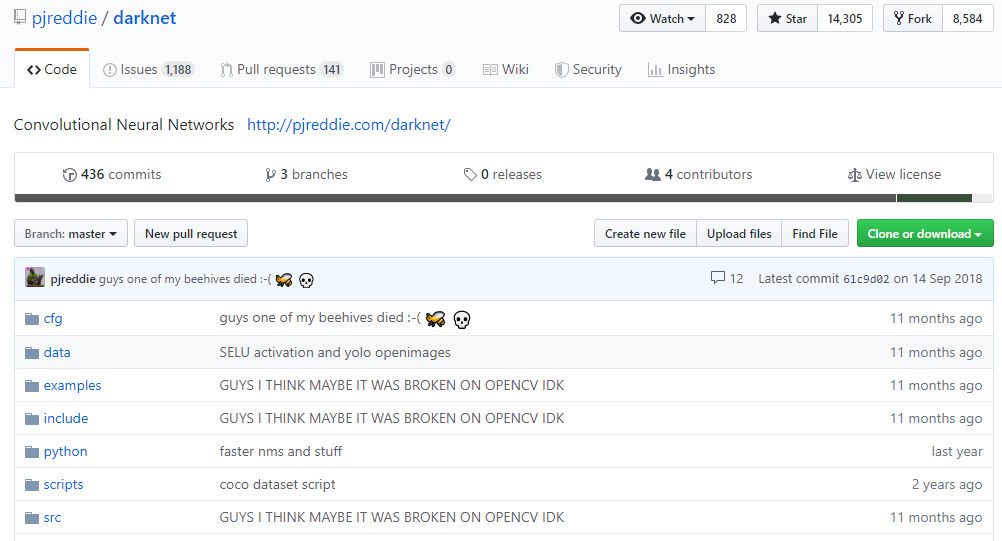Click the Pull requests icon
Screen dimensions: 1002x541
click(226, 70)
